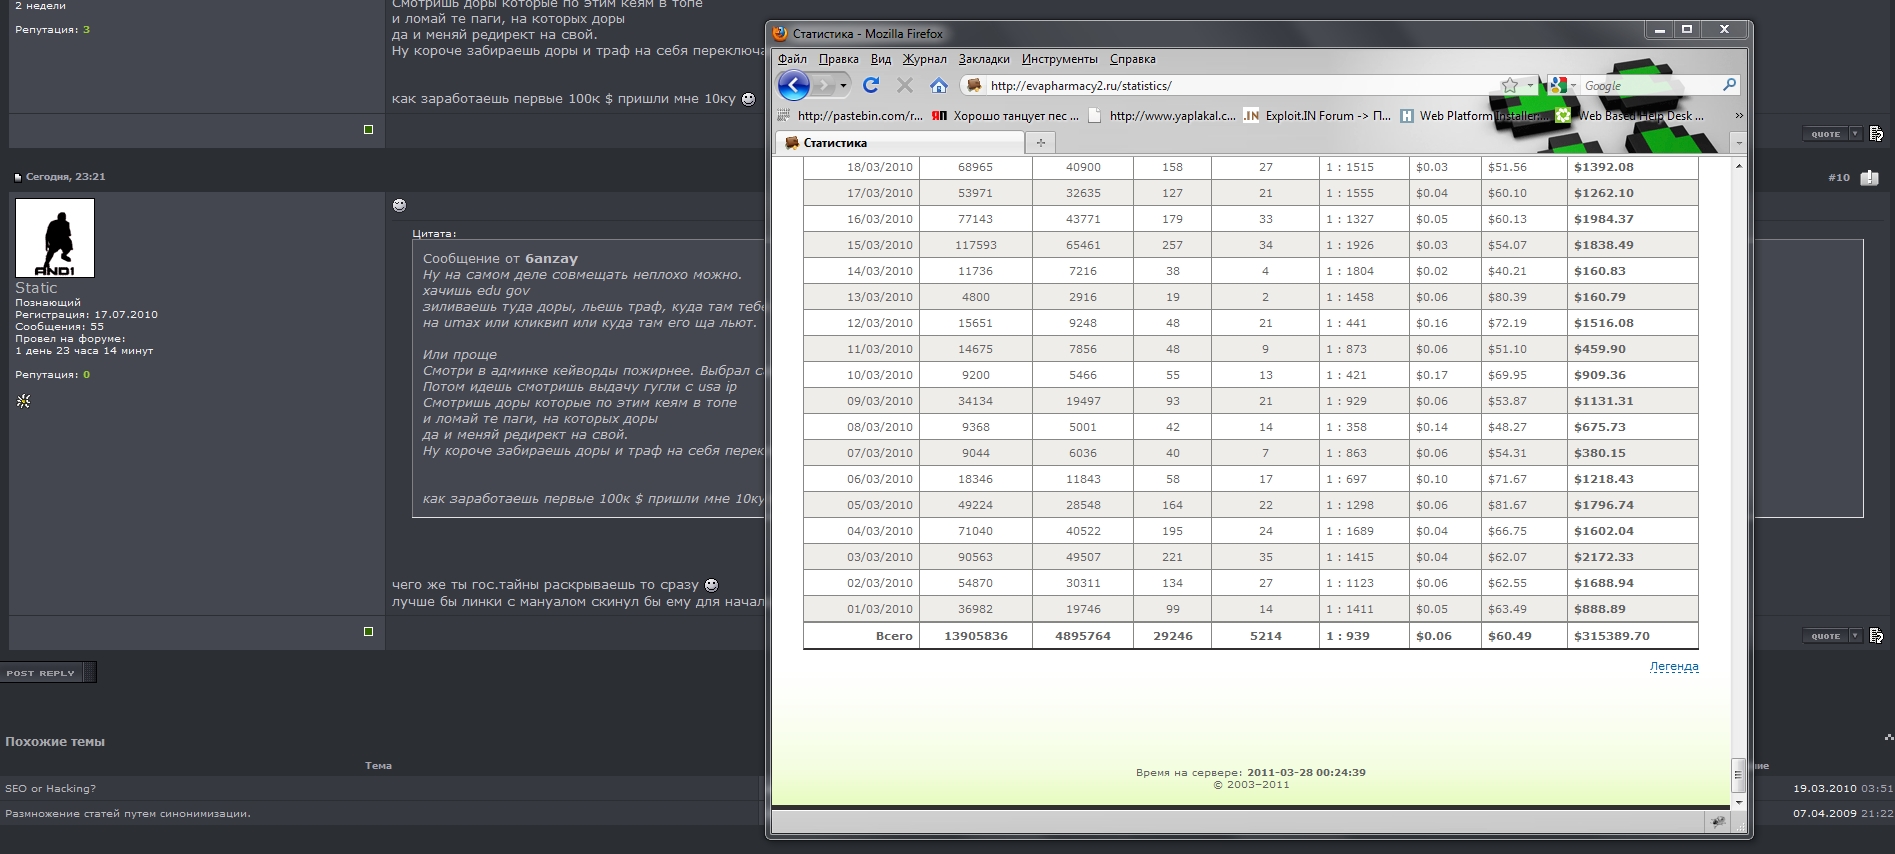Open the pastebin.com bookmark
The image size is (1895, 854).
(x=850, y=115)
